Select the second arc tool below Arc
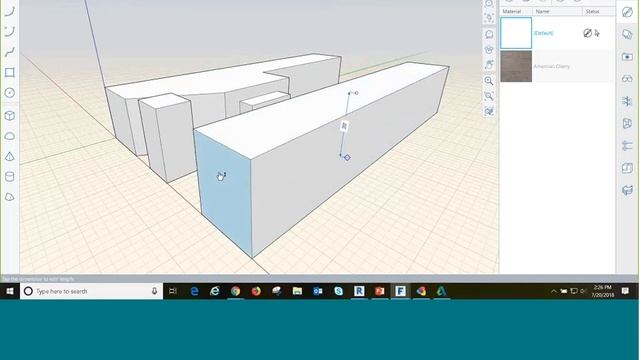The width and height of the screenshot is (640, 360). pos(10,31)
